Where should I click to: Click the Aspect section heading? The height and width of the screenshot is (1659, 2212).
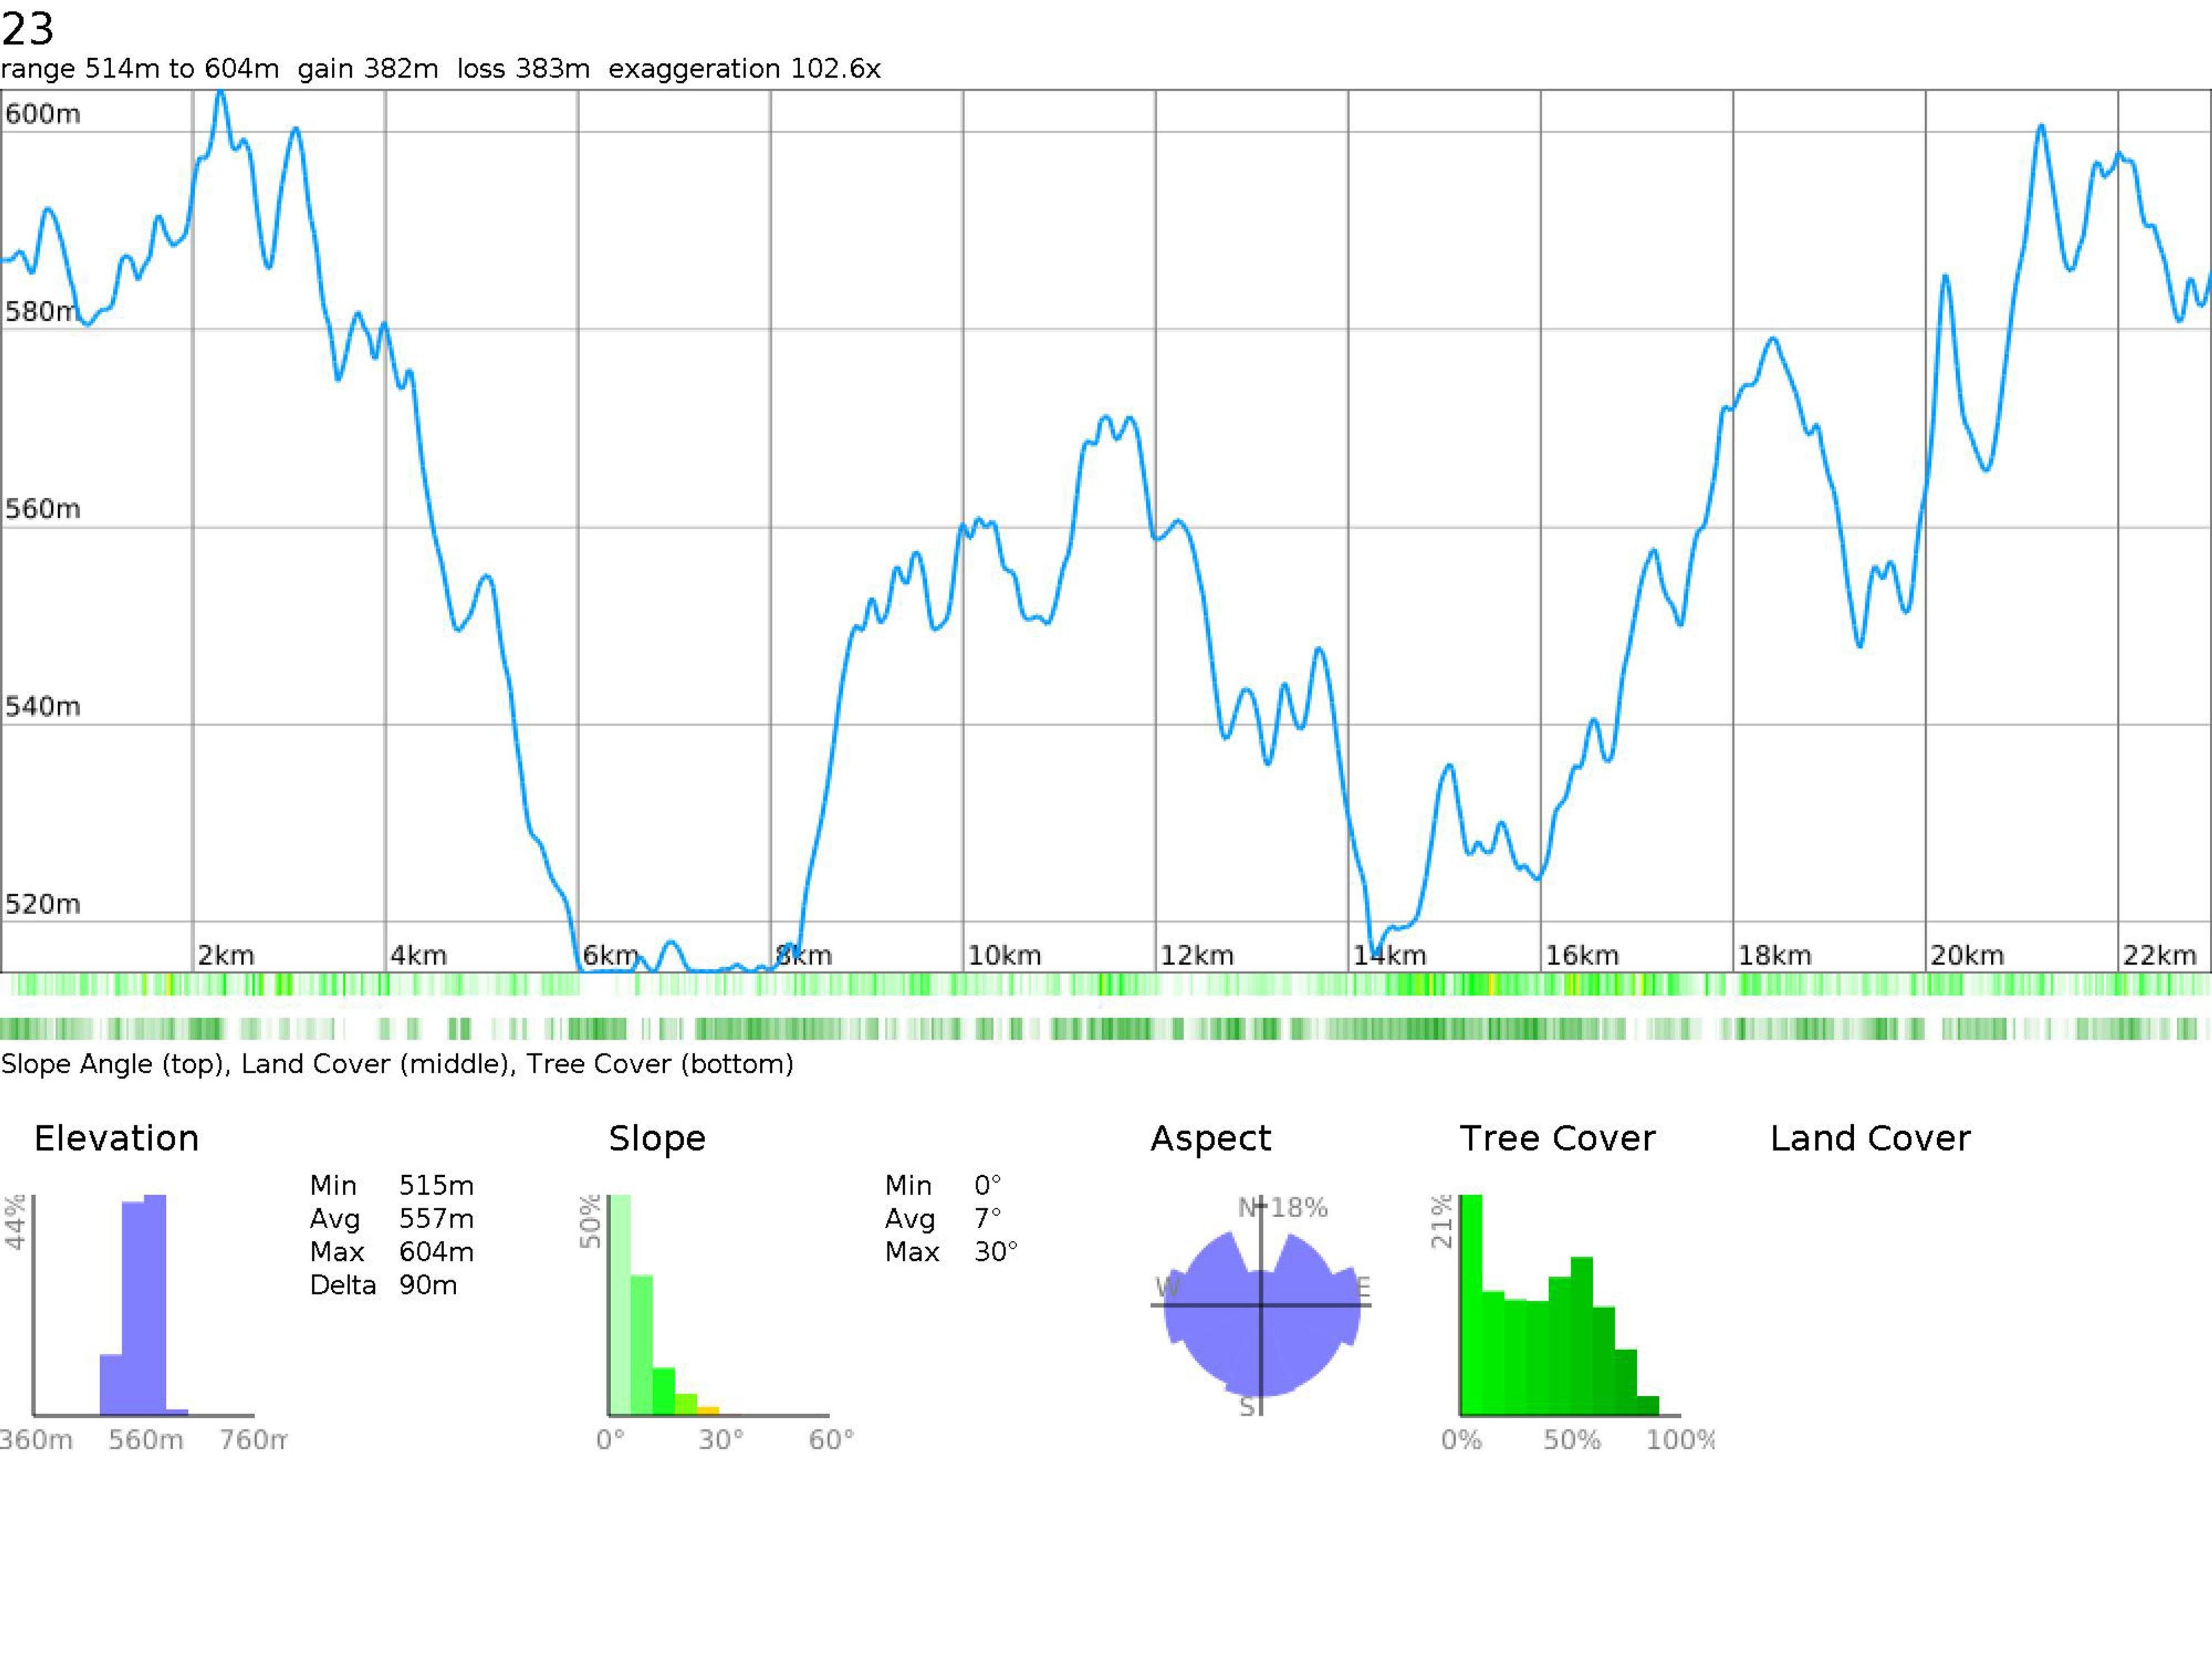pos(1210,1139)
